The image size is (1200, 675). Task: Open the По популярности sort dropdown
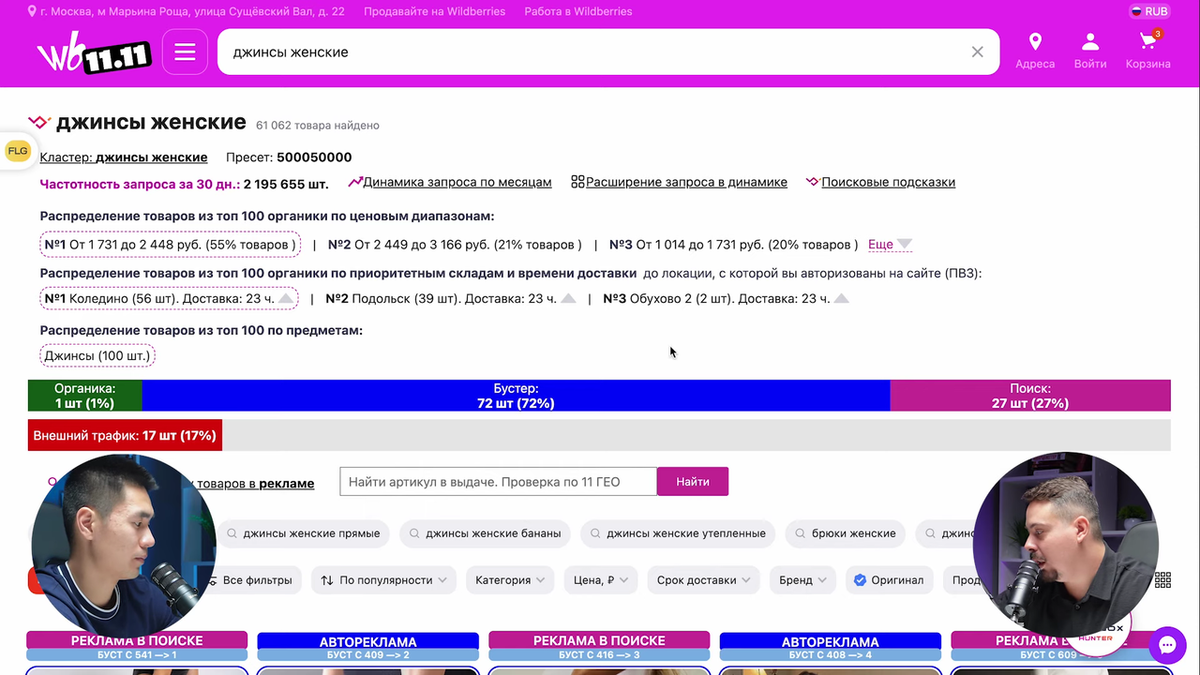click(384, 580)
